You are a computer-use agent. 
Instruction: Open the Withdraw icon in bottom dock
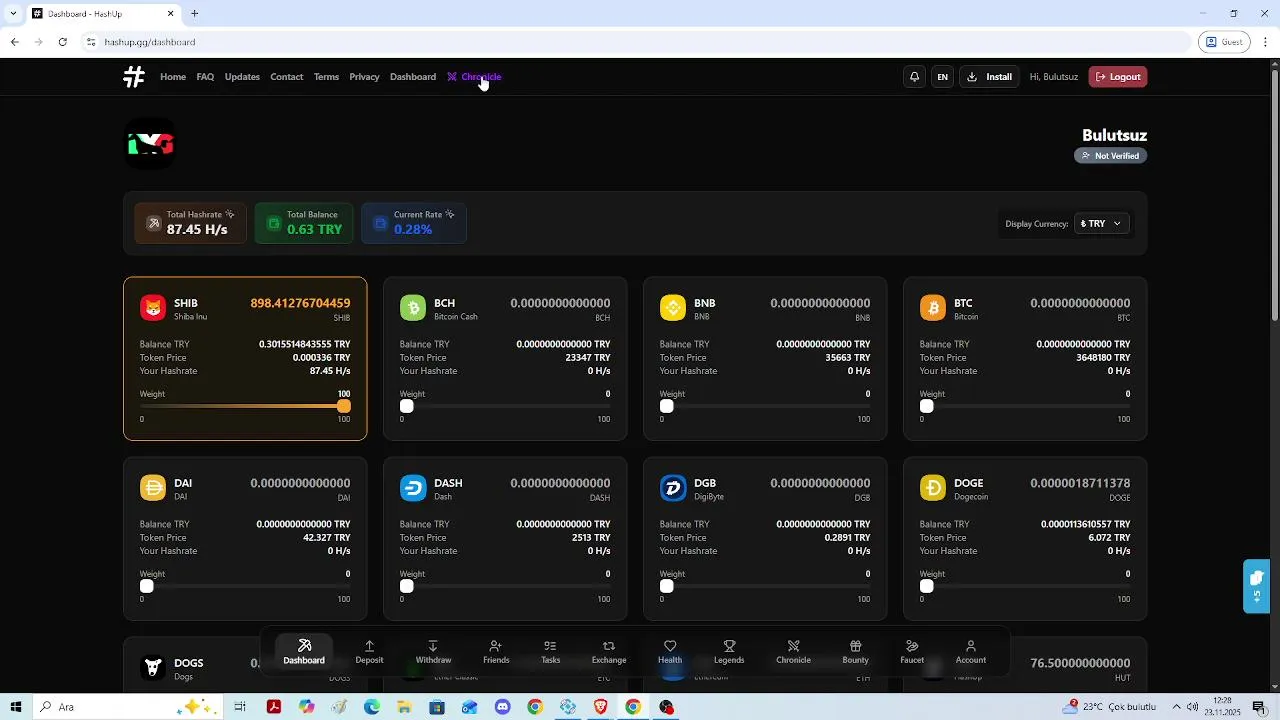(433, 652)
